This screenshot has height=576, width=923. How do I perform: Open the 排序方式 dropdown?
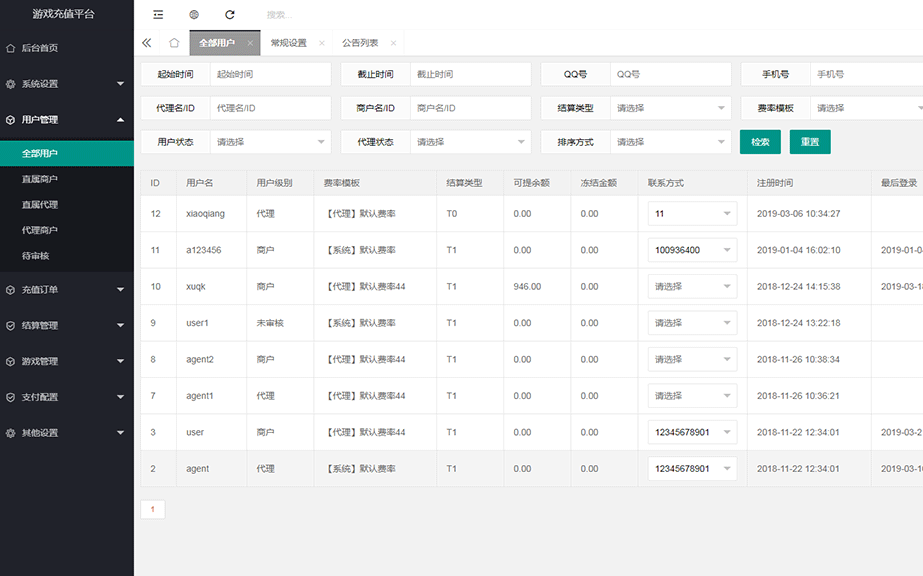pos(670,142)
